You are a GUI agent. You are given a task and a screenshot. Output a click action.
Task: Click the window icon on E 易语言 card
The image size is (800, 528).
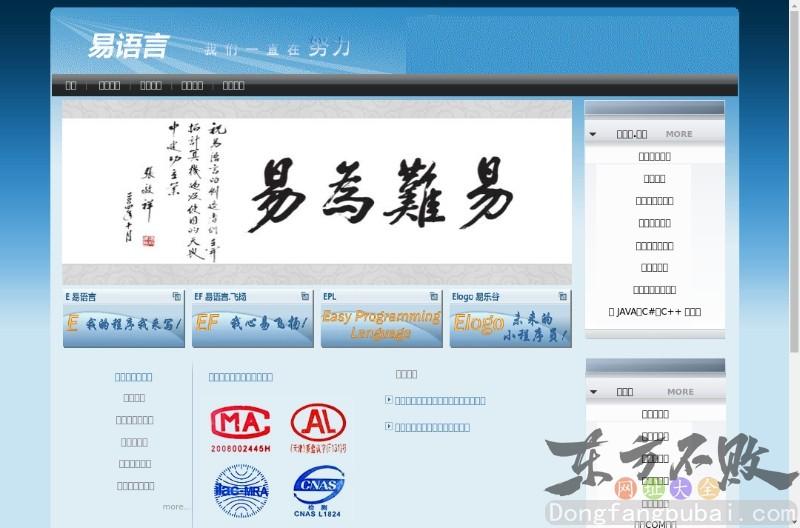coord(177,296)
